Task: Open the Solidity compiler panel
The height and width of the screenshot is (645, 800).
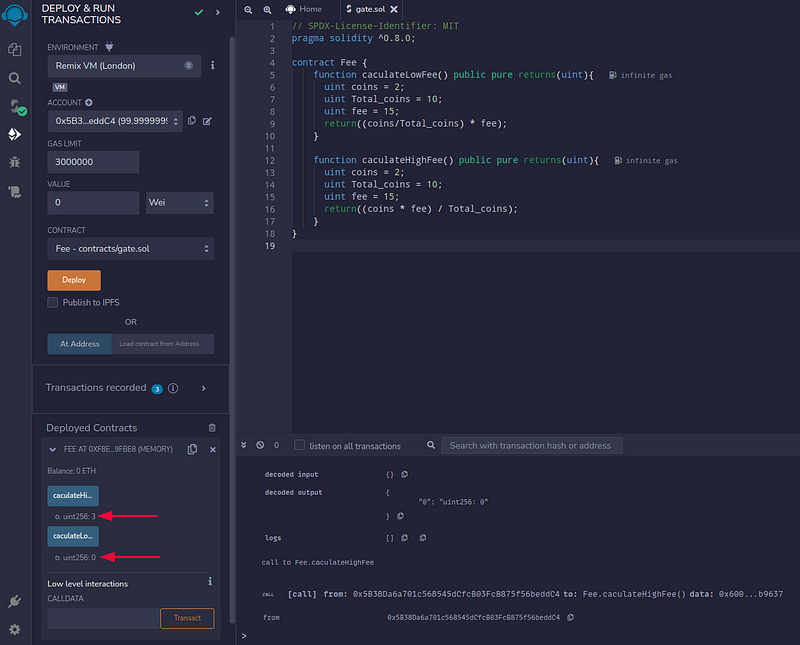Action: click(x=15, y=105)
